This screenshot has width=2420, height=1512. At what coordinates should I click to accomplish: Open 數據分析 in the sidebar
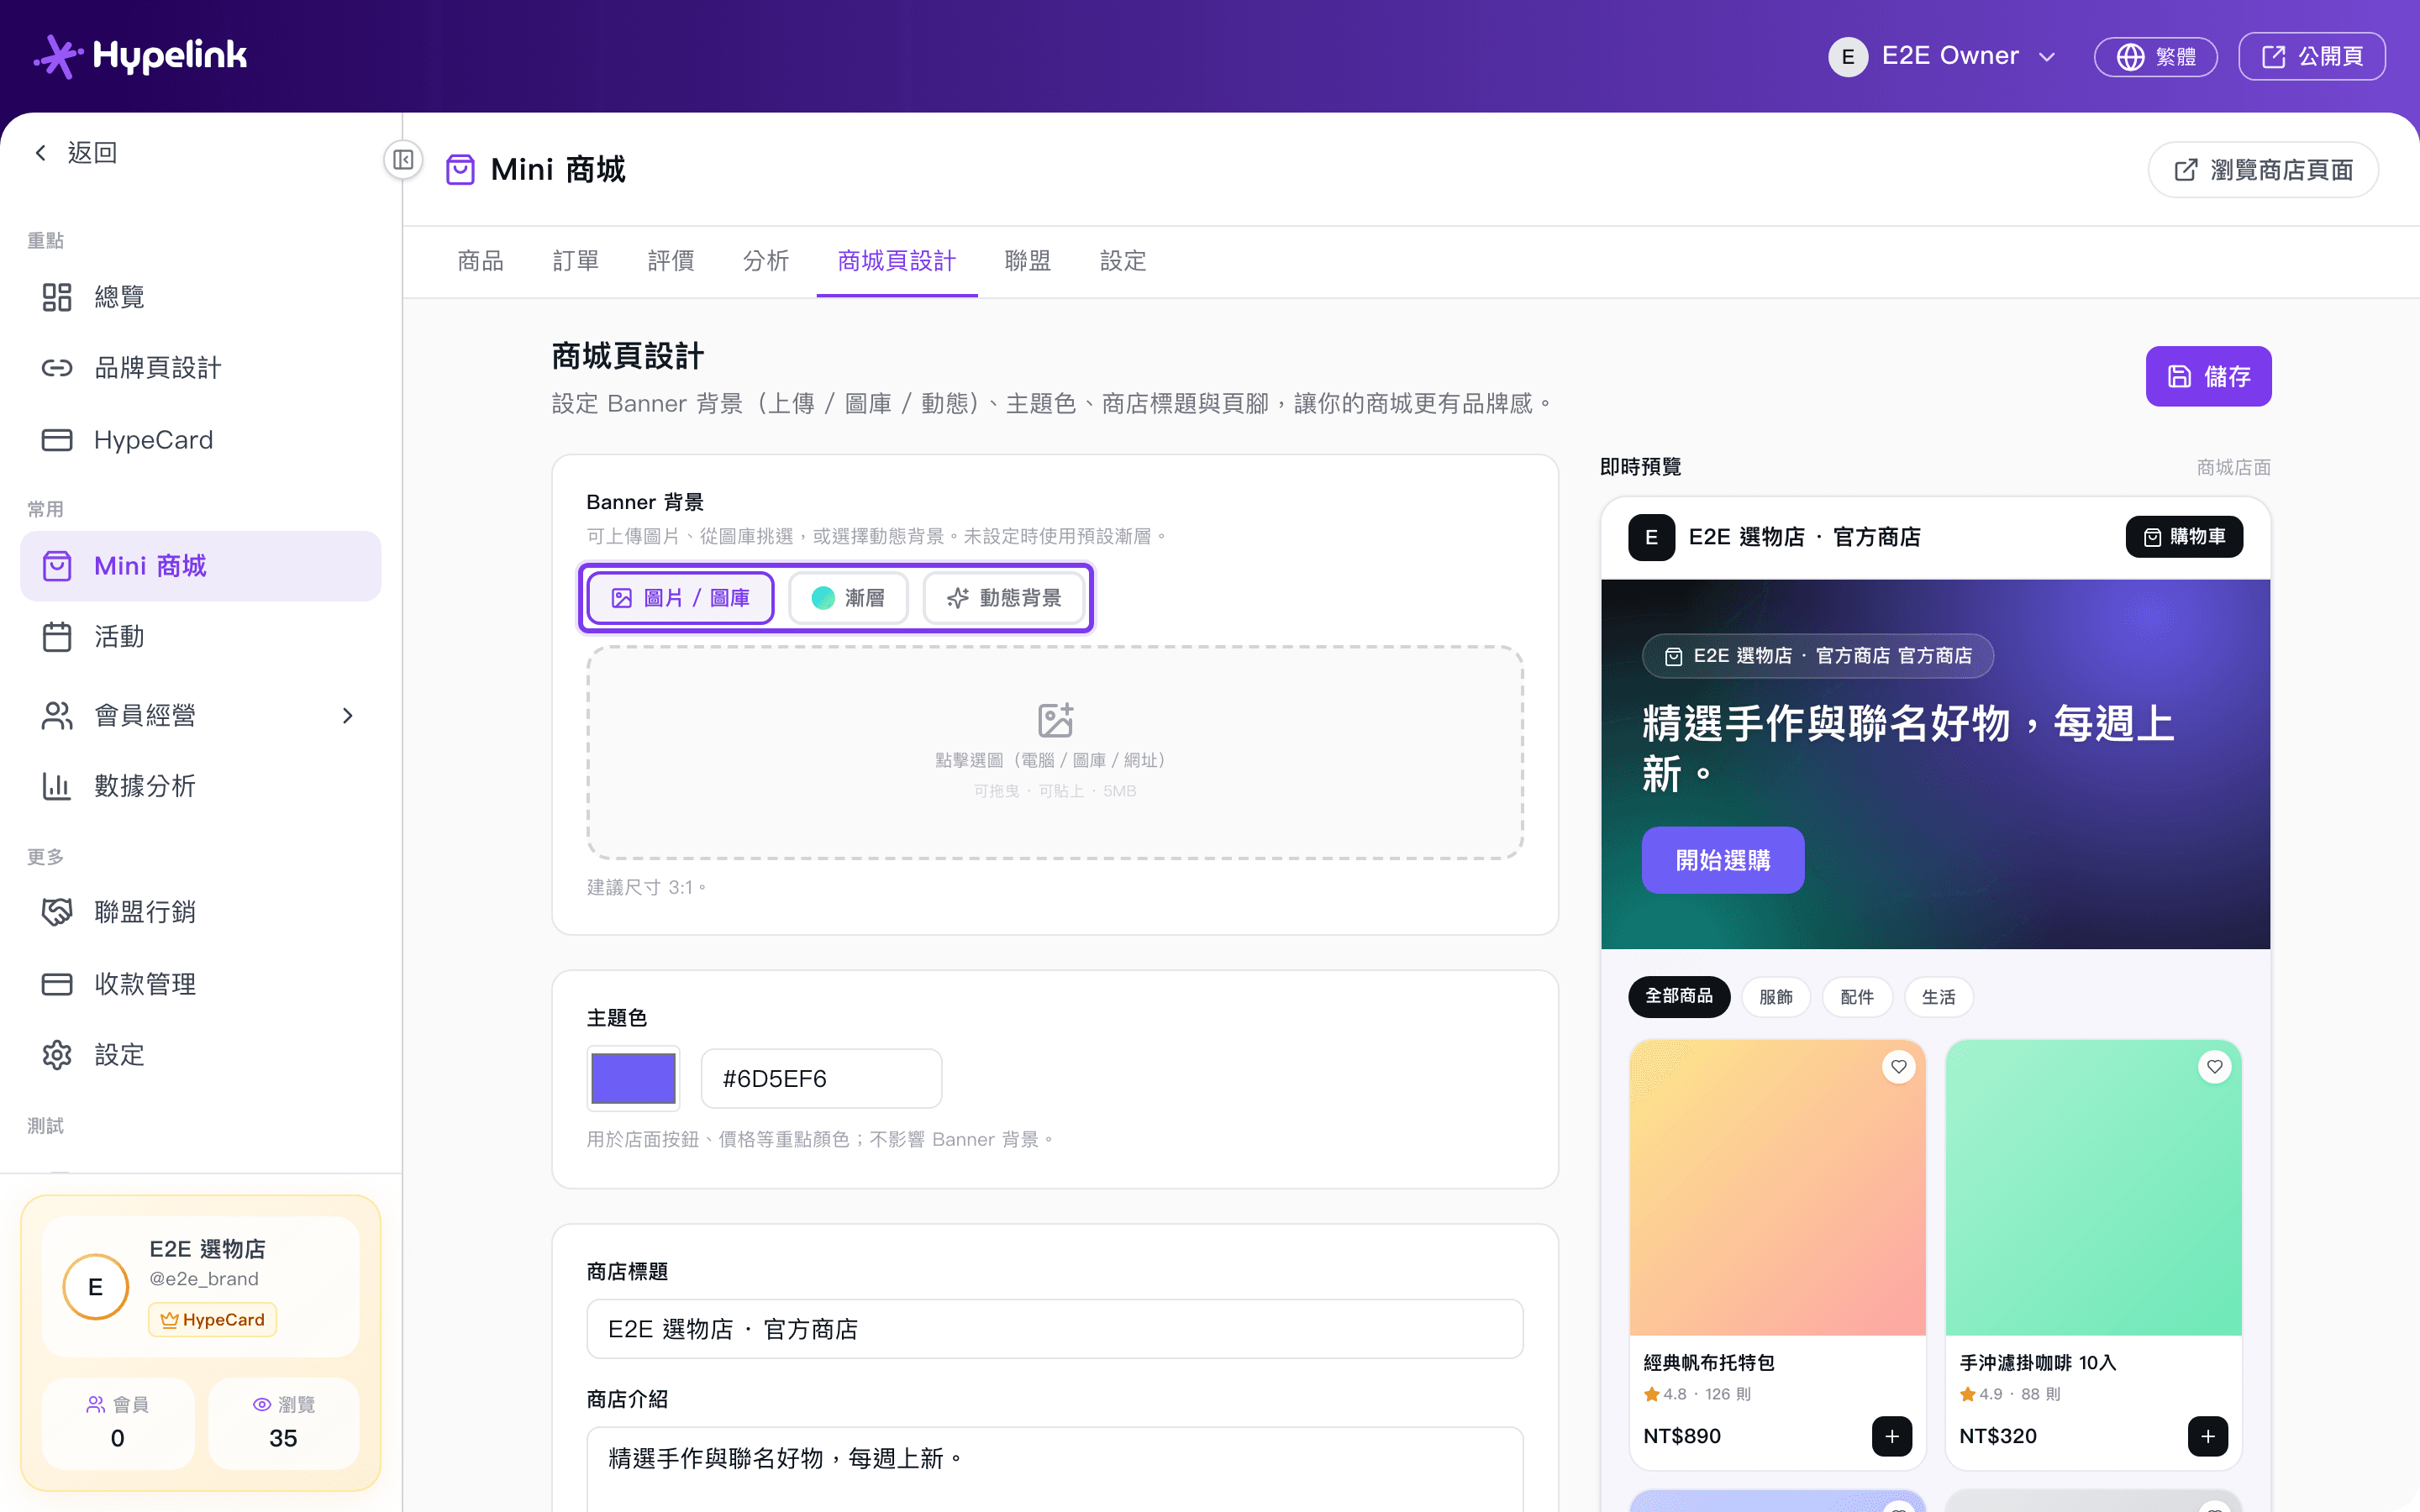click(200, 786)
